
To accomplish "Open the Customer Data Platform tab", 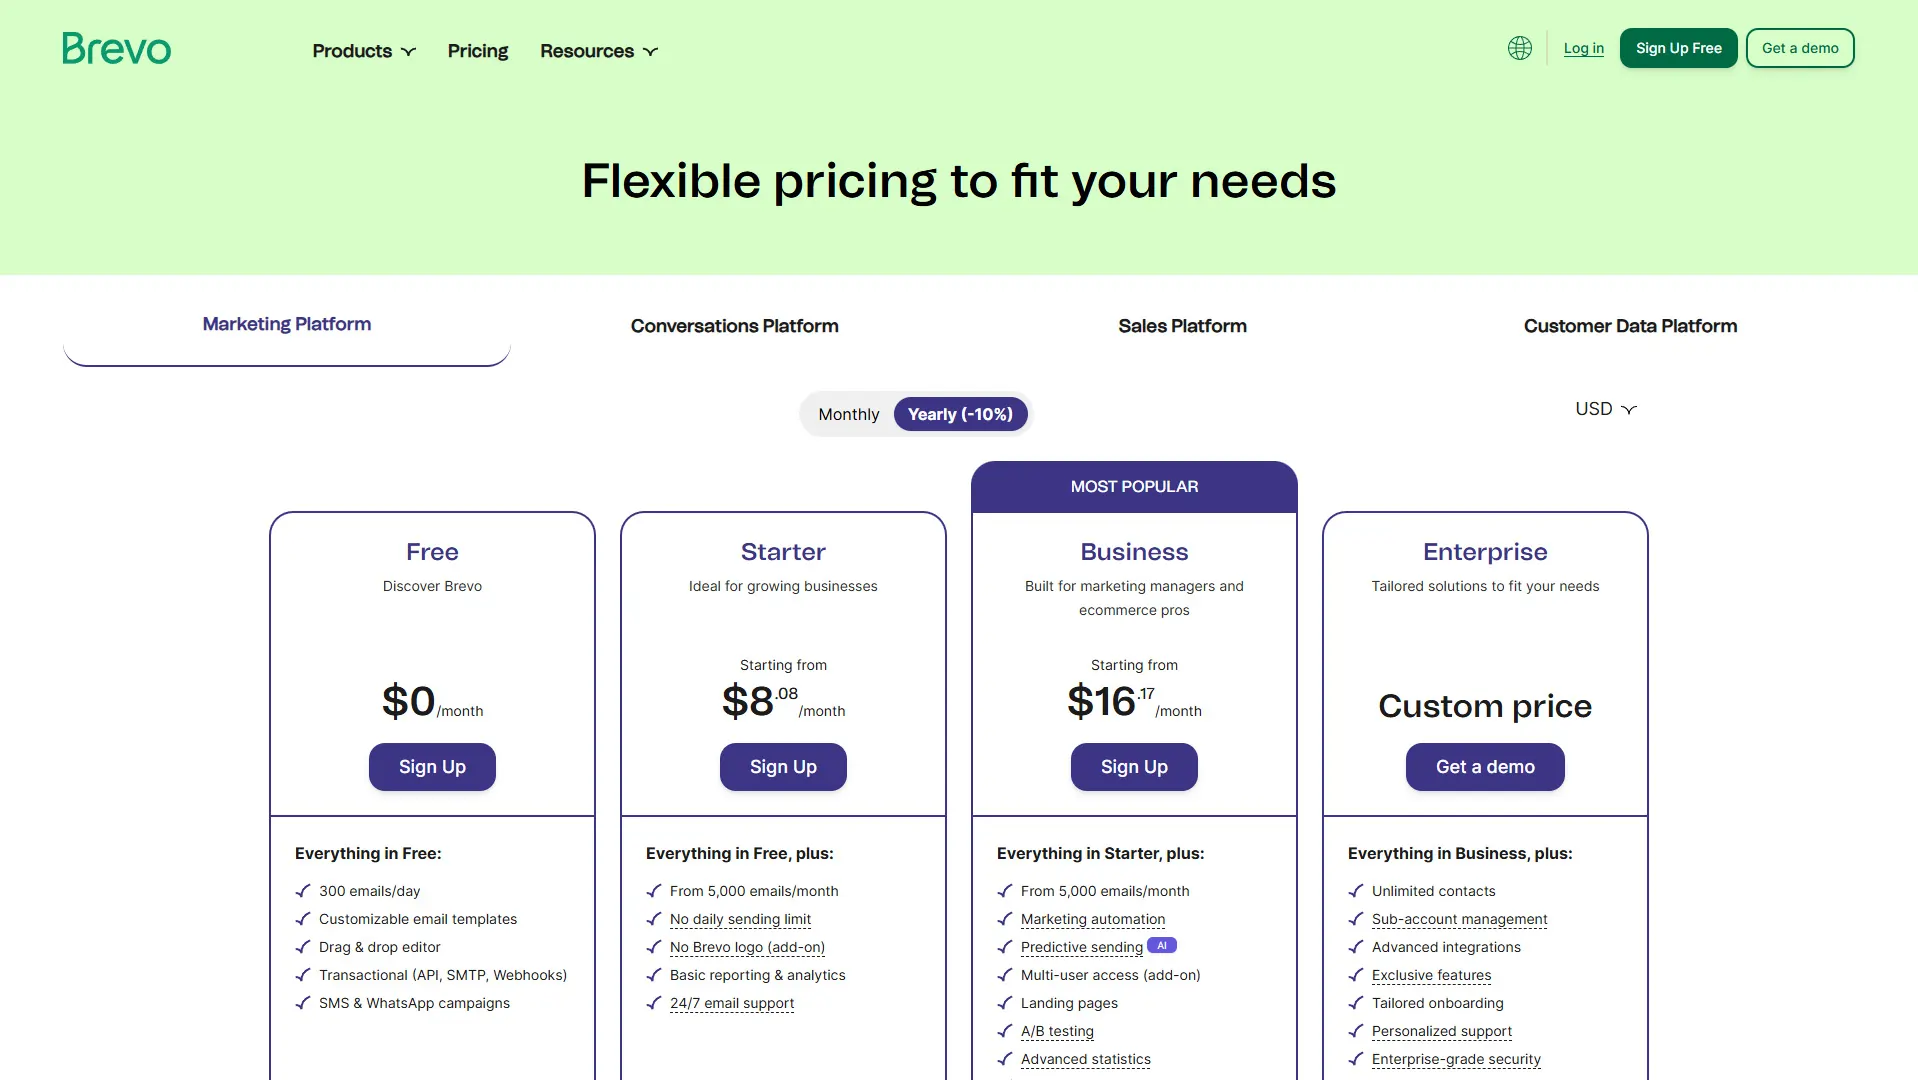I will [1630, 326].
